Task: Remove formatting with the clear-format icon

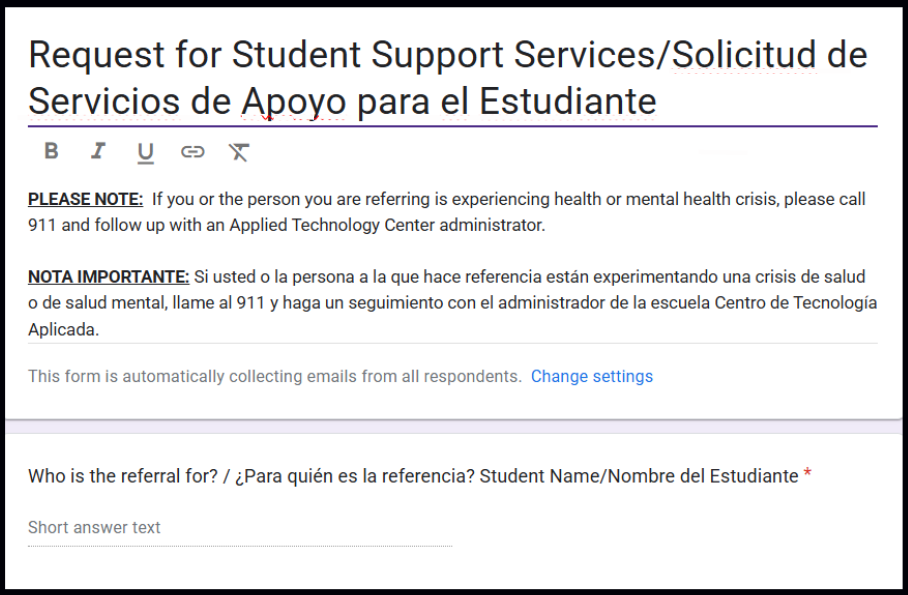Action: (x=238, y=151)
